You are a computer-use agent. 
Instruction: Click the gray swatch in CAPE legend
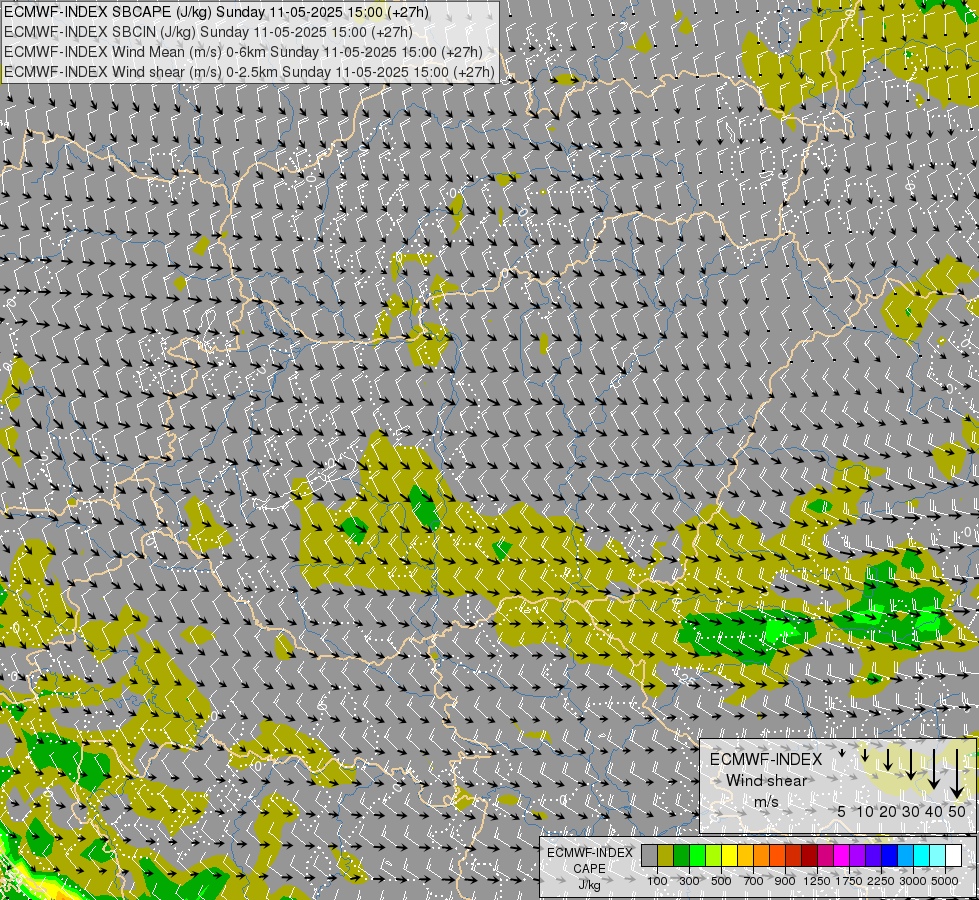pos(649,855)
